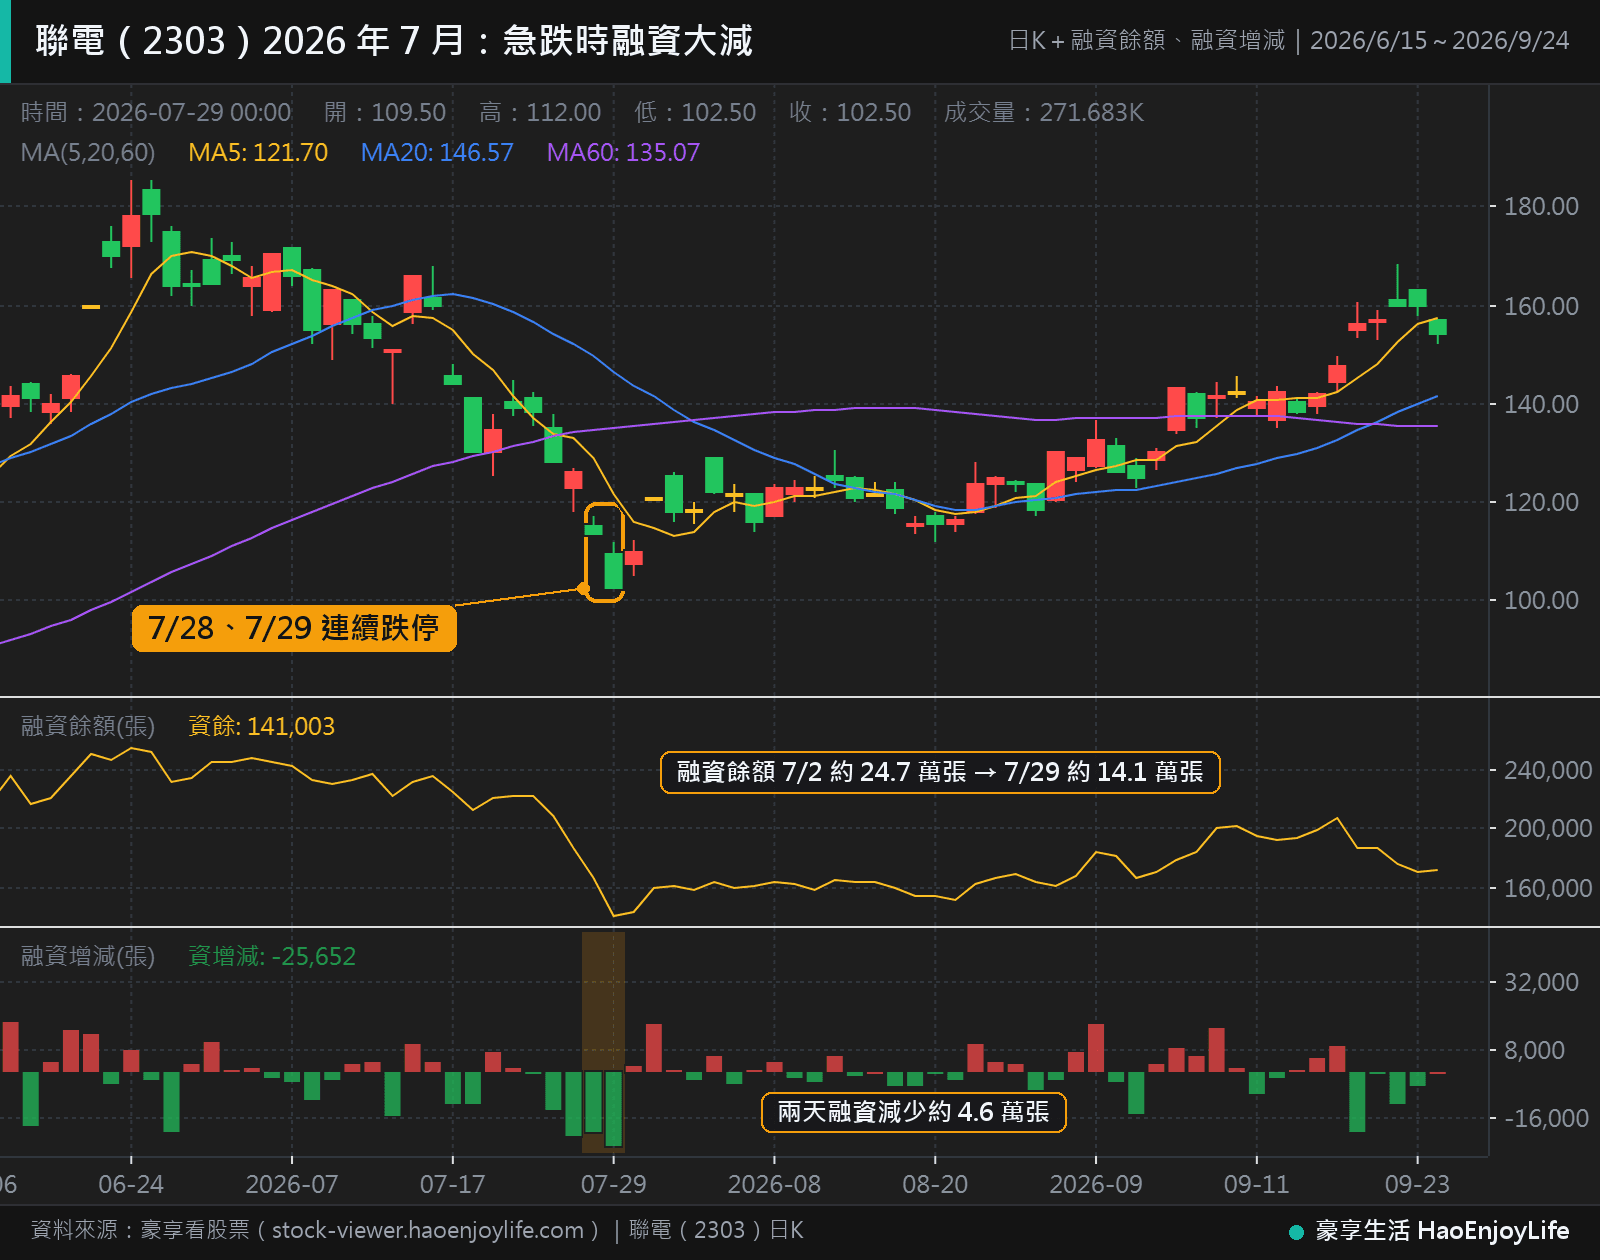Click the MA60: 135.07 legend label
The width and height of the screenshot is (1600, 1260).
click(x=623, y=152)
